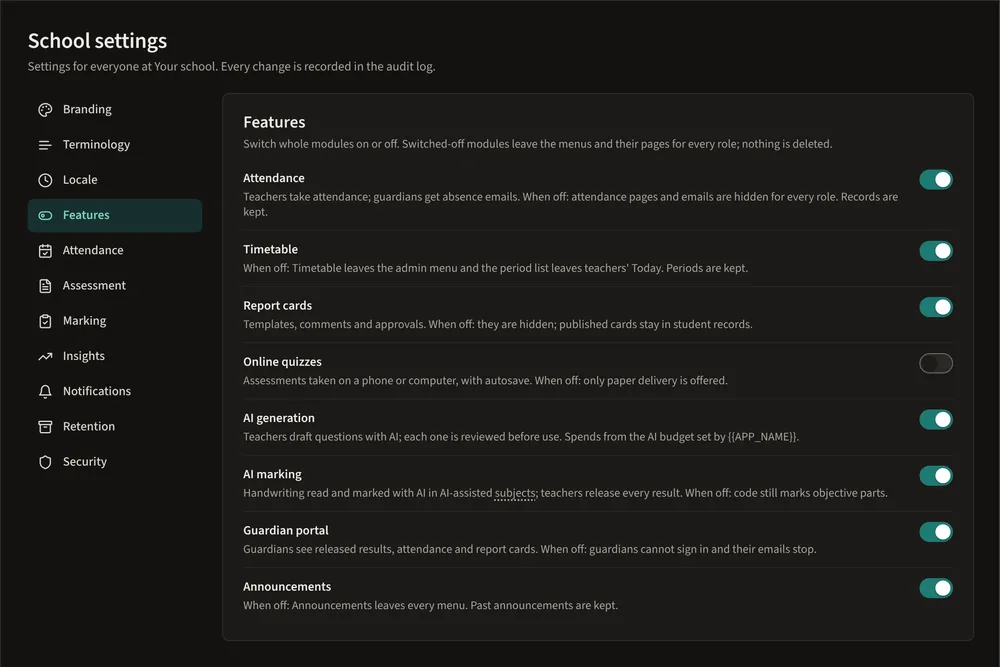1000x667 pixels.
Task: Click the description starting 'Switch whole modules on or off'
Action: [x=538, y=144]
